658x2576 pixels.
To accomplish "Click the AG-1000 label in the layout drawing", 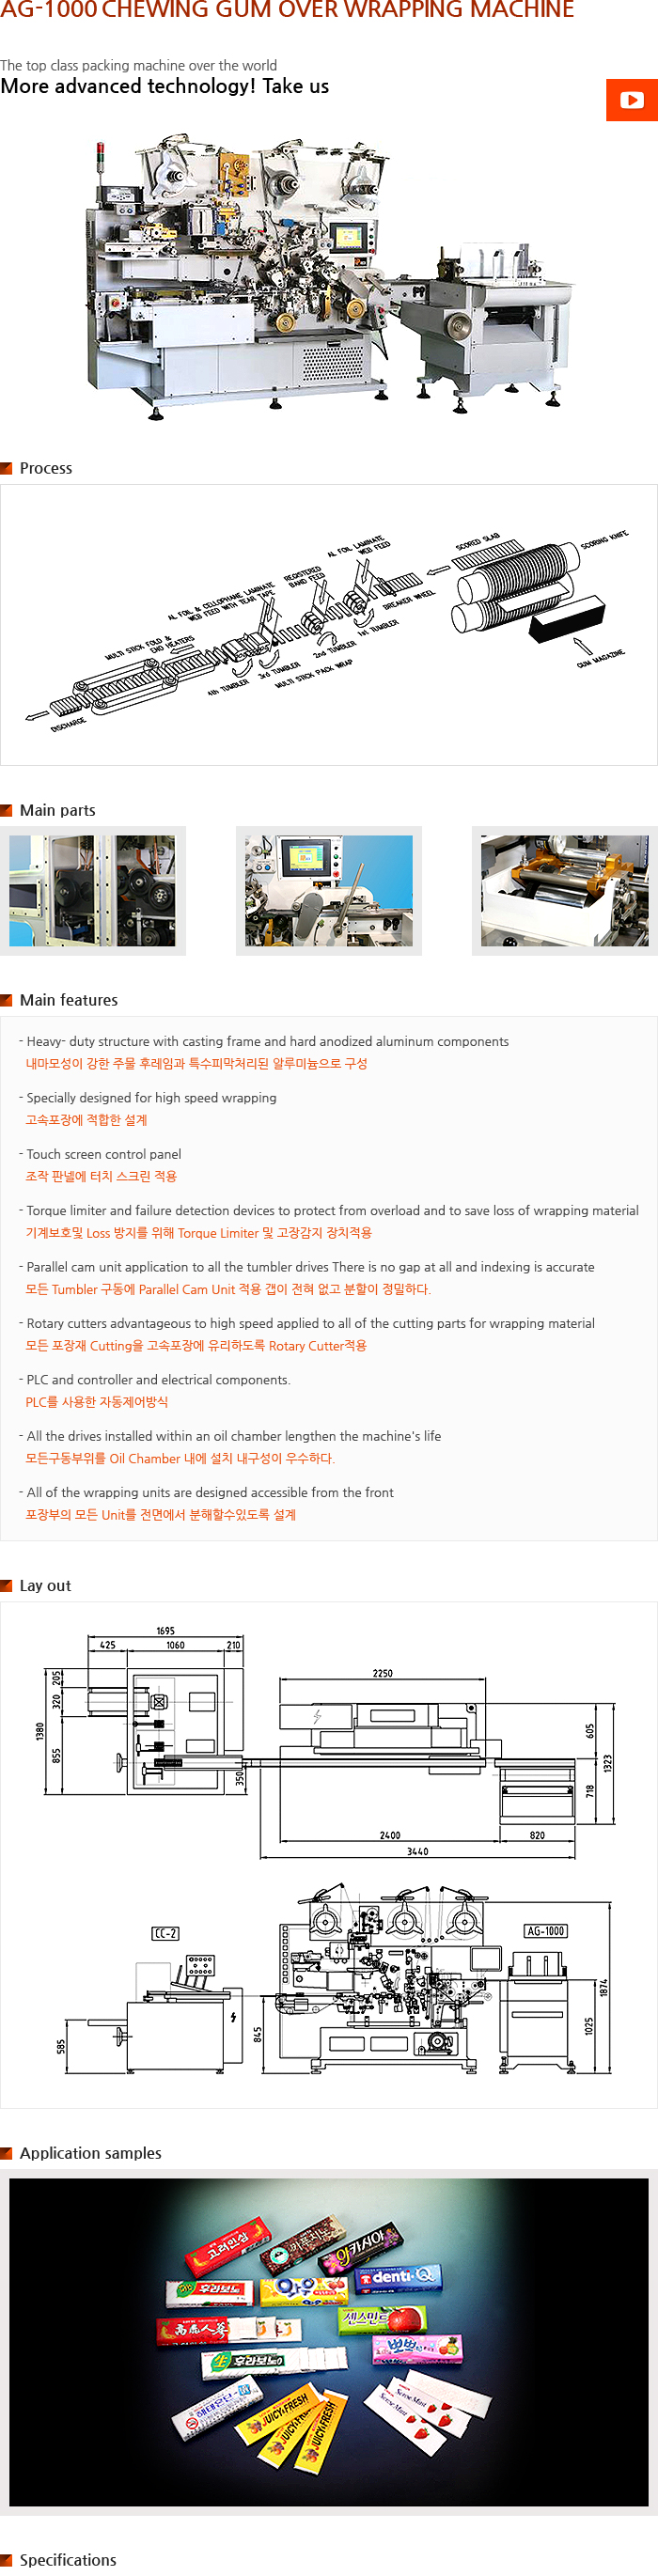I will point(545,1931).
